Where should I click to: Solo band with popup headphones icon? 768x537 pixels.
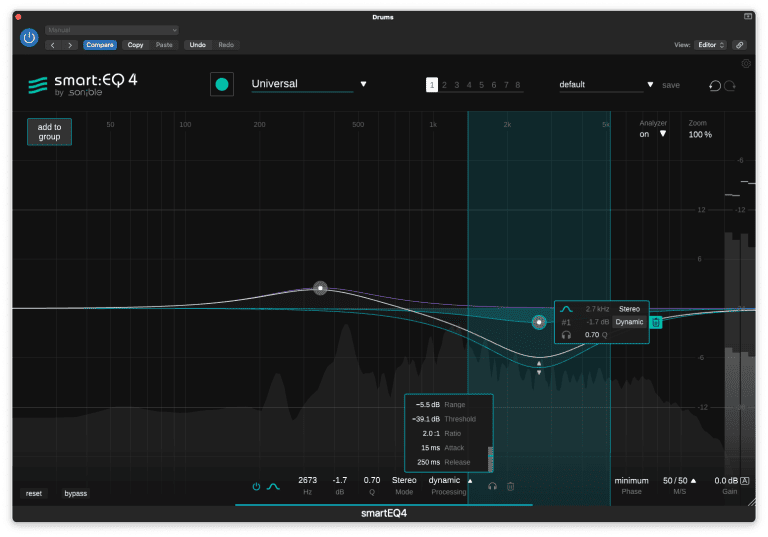coord(566,335)
